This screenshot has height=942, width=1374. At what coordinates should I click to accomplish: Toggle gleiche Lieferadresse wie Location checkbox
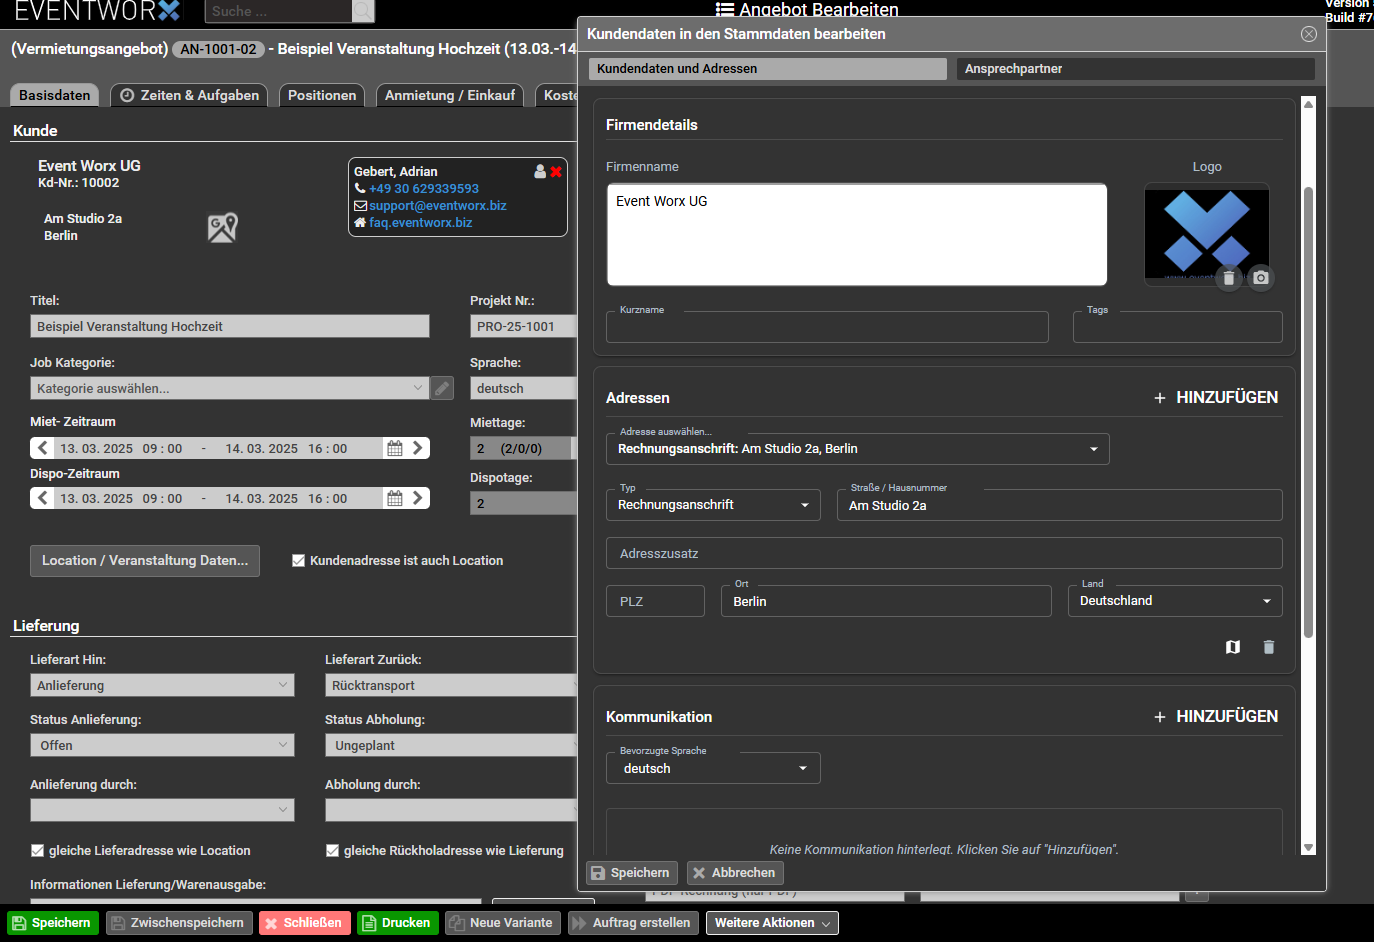pyautogui.click(x=37, y=851)
